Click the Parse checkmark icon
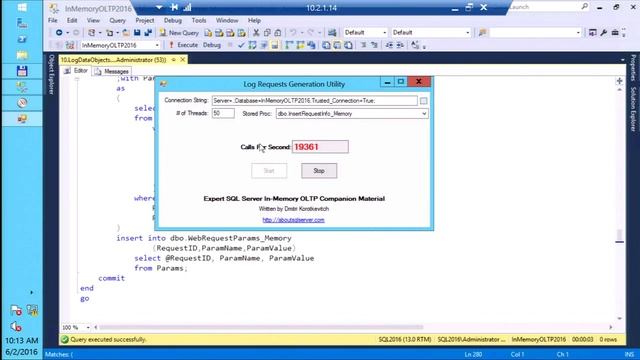Screen dimensions: 640x360 pos(241,45)
